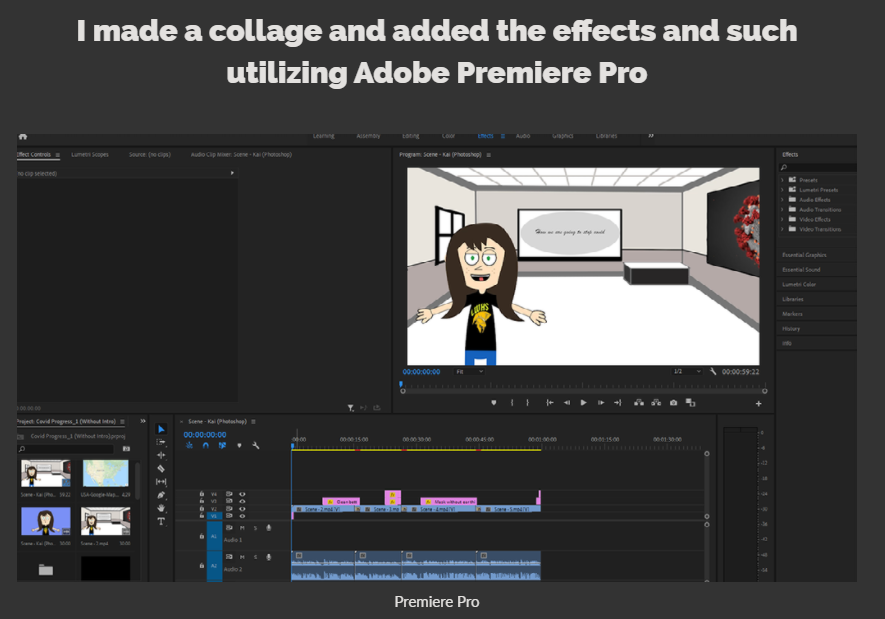This screenshot has height=619, width=885.
Task: Click the Home icon in top bar
Action: pyautogui.click(x=23, y=137)
